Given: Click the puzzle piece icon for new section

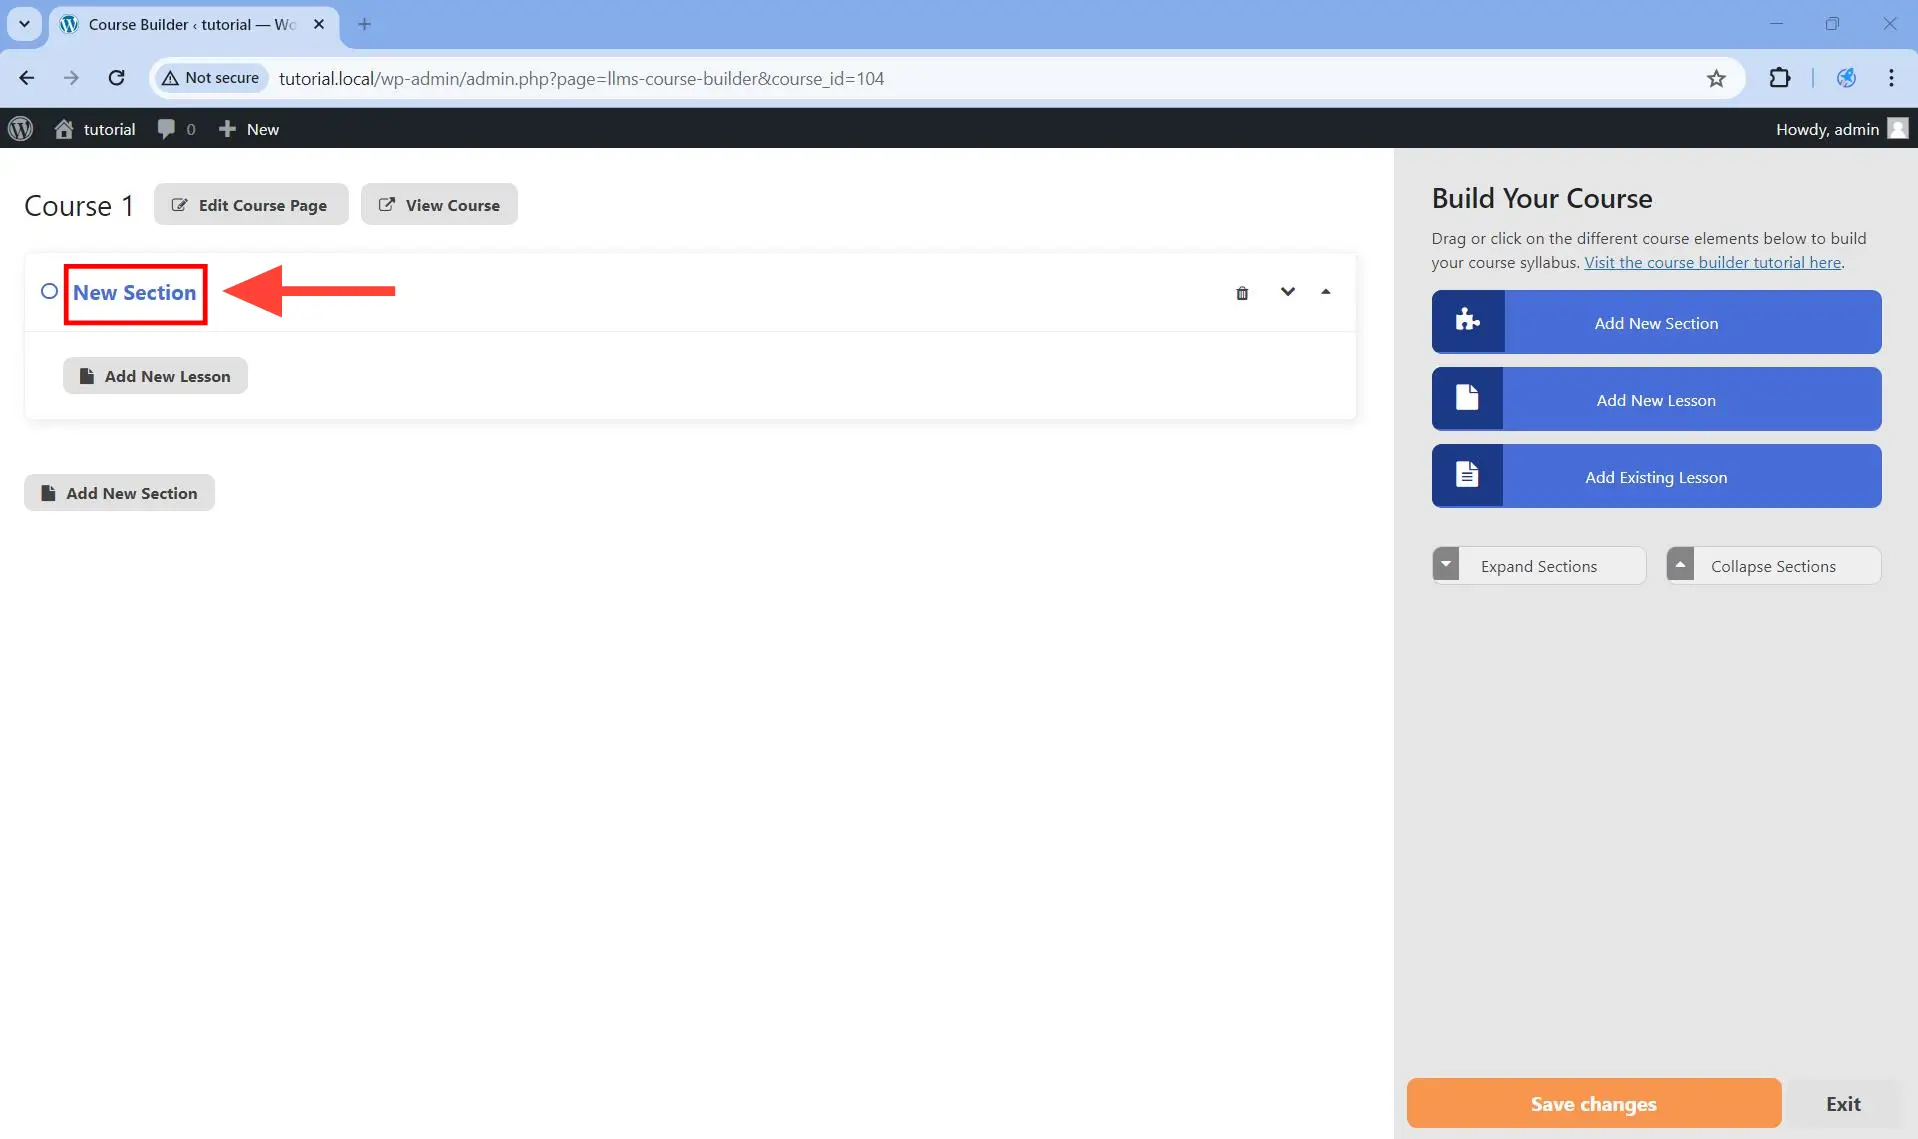Looking at the screenshot, I should (x=1467, y=321).
